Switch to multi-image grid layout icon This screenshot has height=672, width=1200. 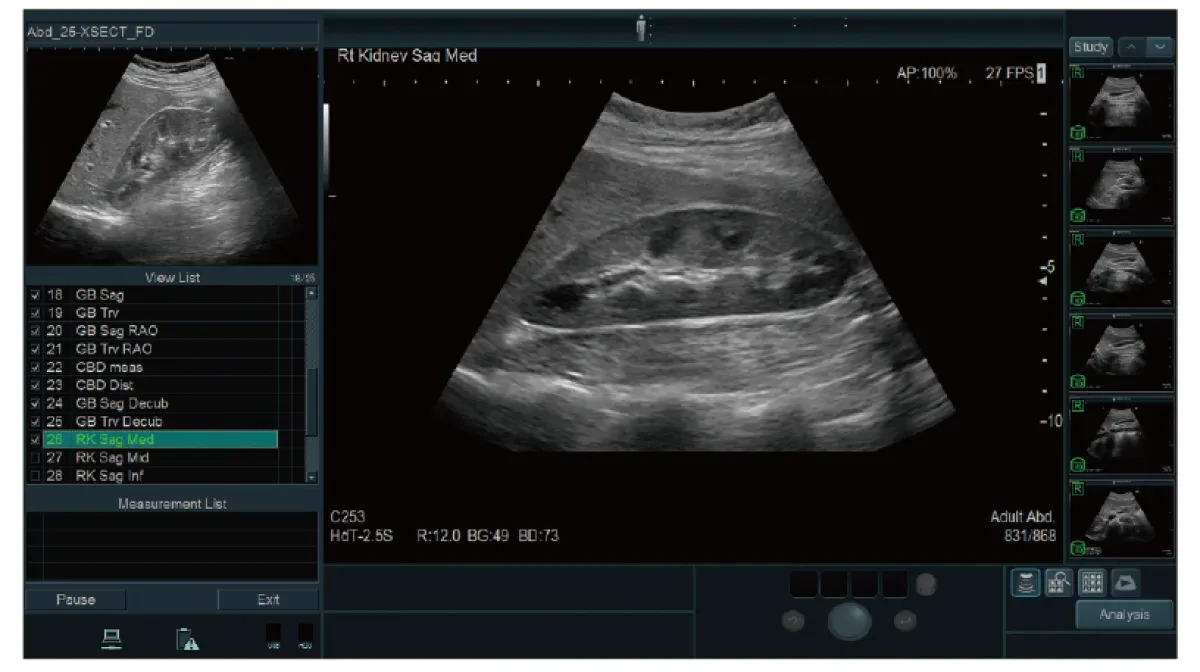pyautogui.click(x=1092, y=583)
